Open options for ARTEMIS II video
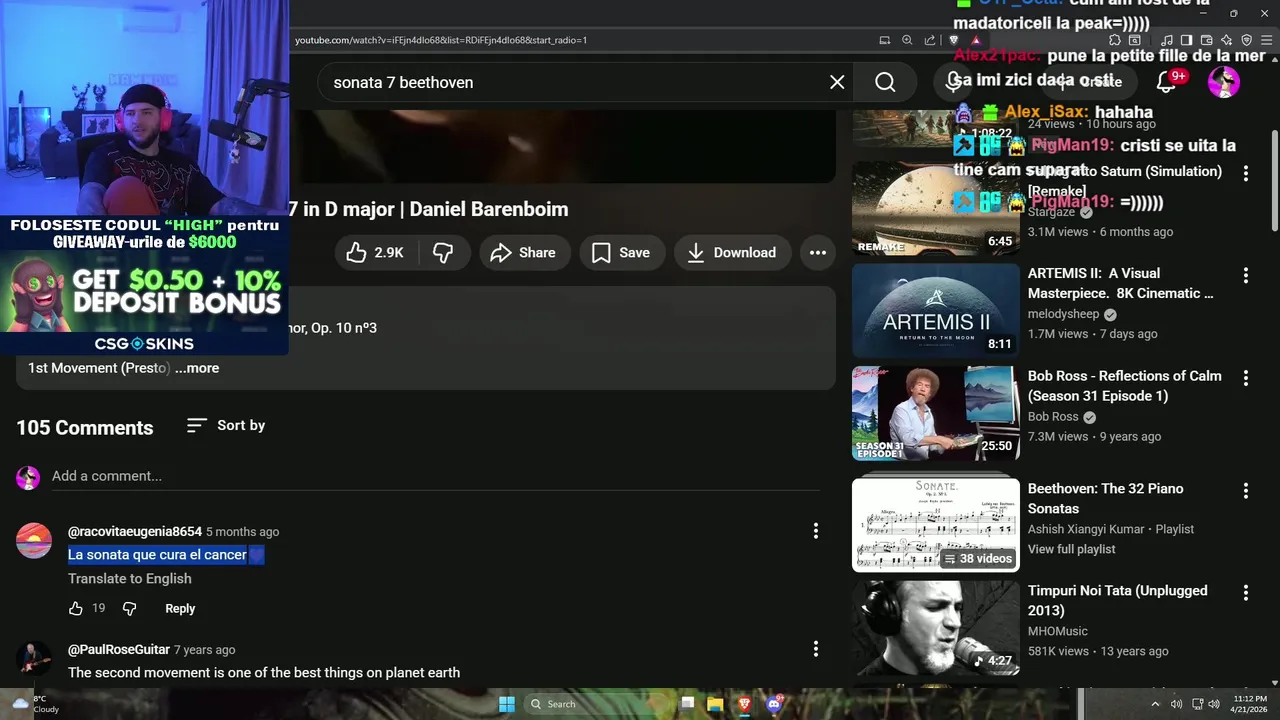The width and height of the screenshot is (1280, 720). pyautogui.click(x=1246, y=275)
